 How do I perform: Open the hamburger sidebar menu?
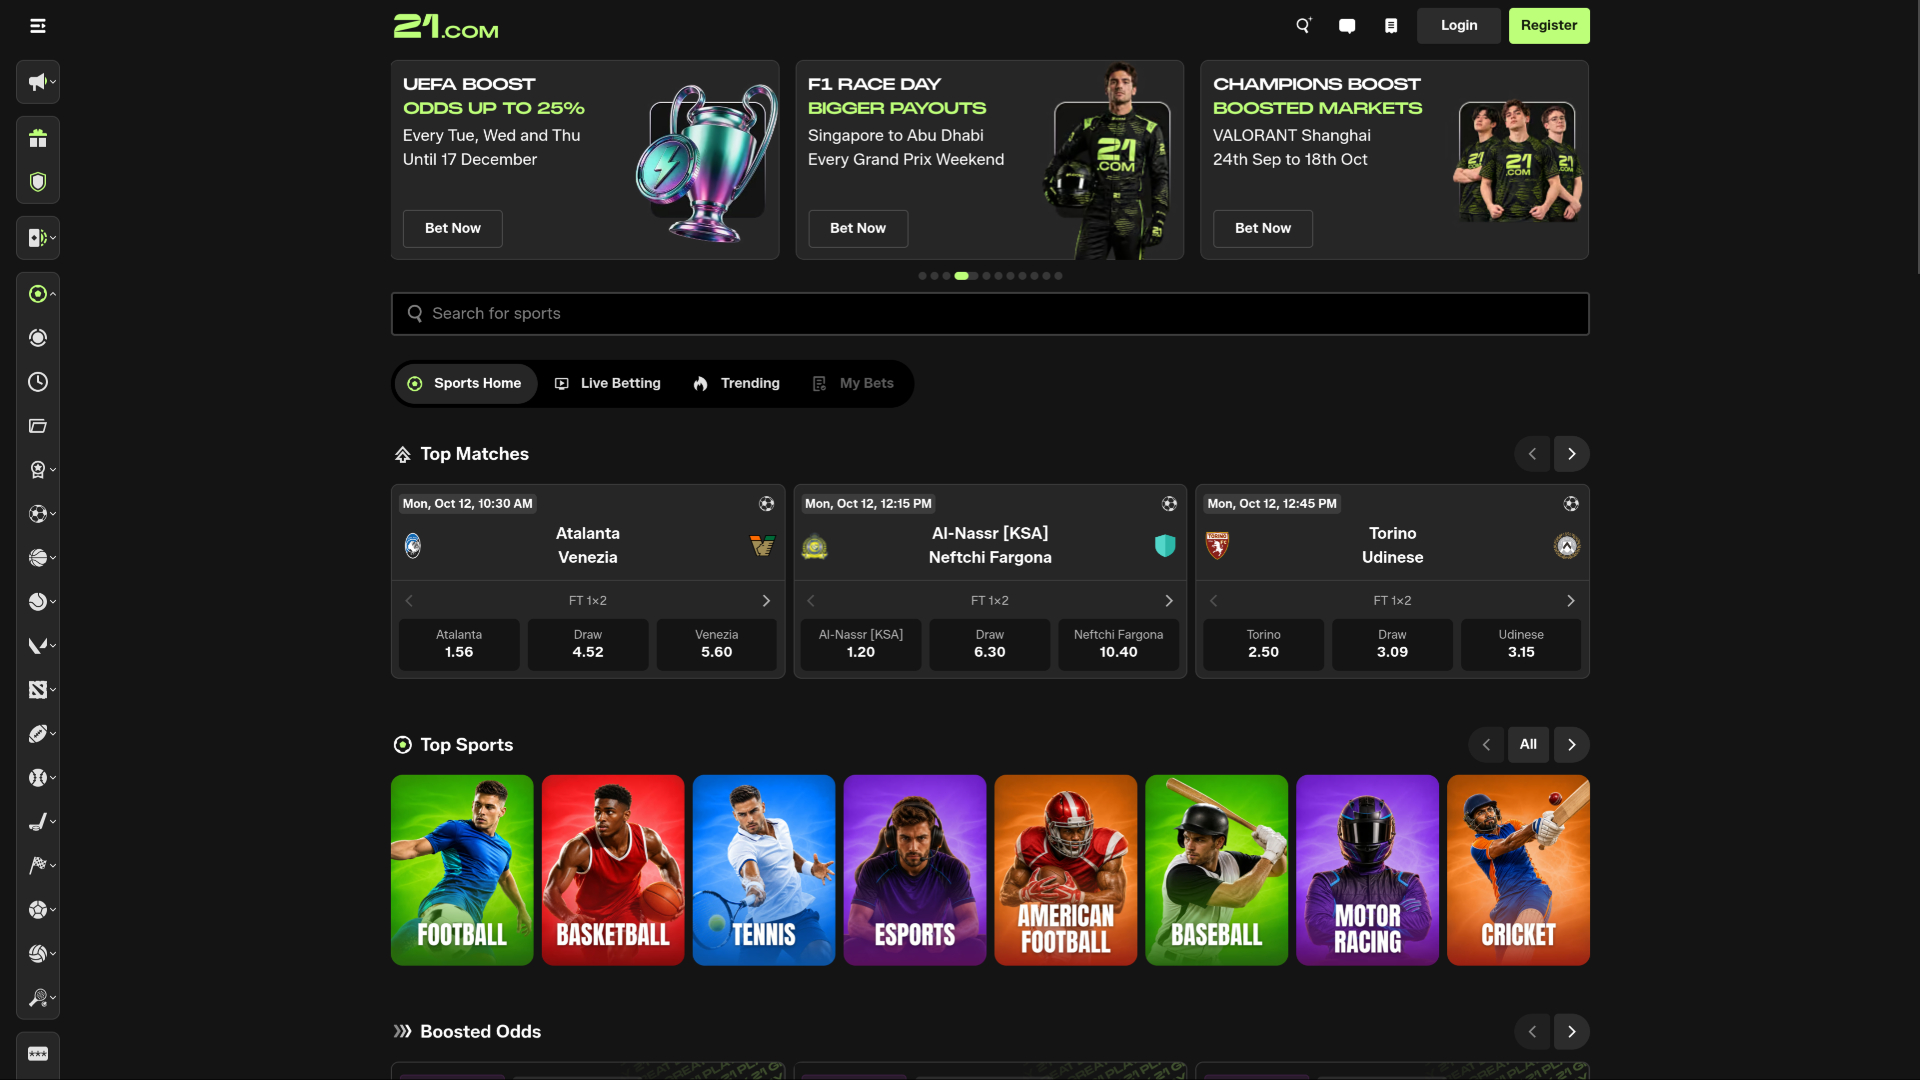(x=38, y=26)
